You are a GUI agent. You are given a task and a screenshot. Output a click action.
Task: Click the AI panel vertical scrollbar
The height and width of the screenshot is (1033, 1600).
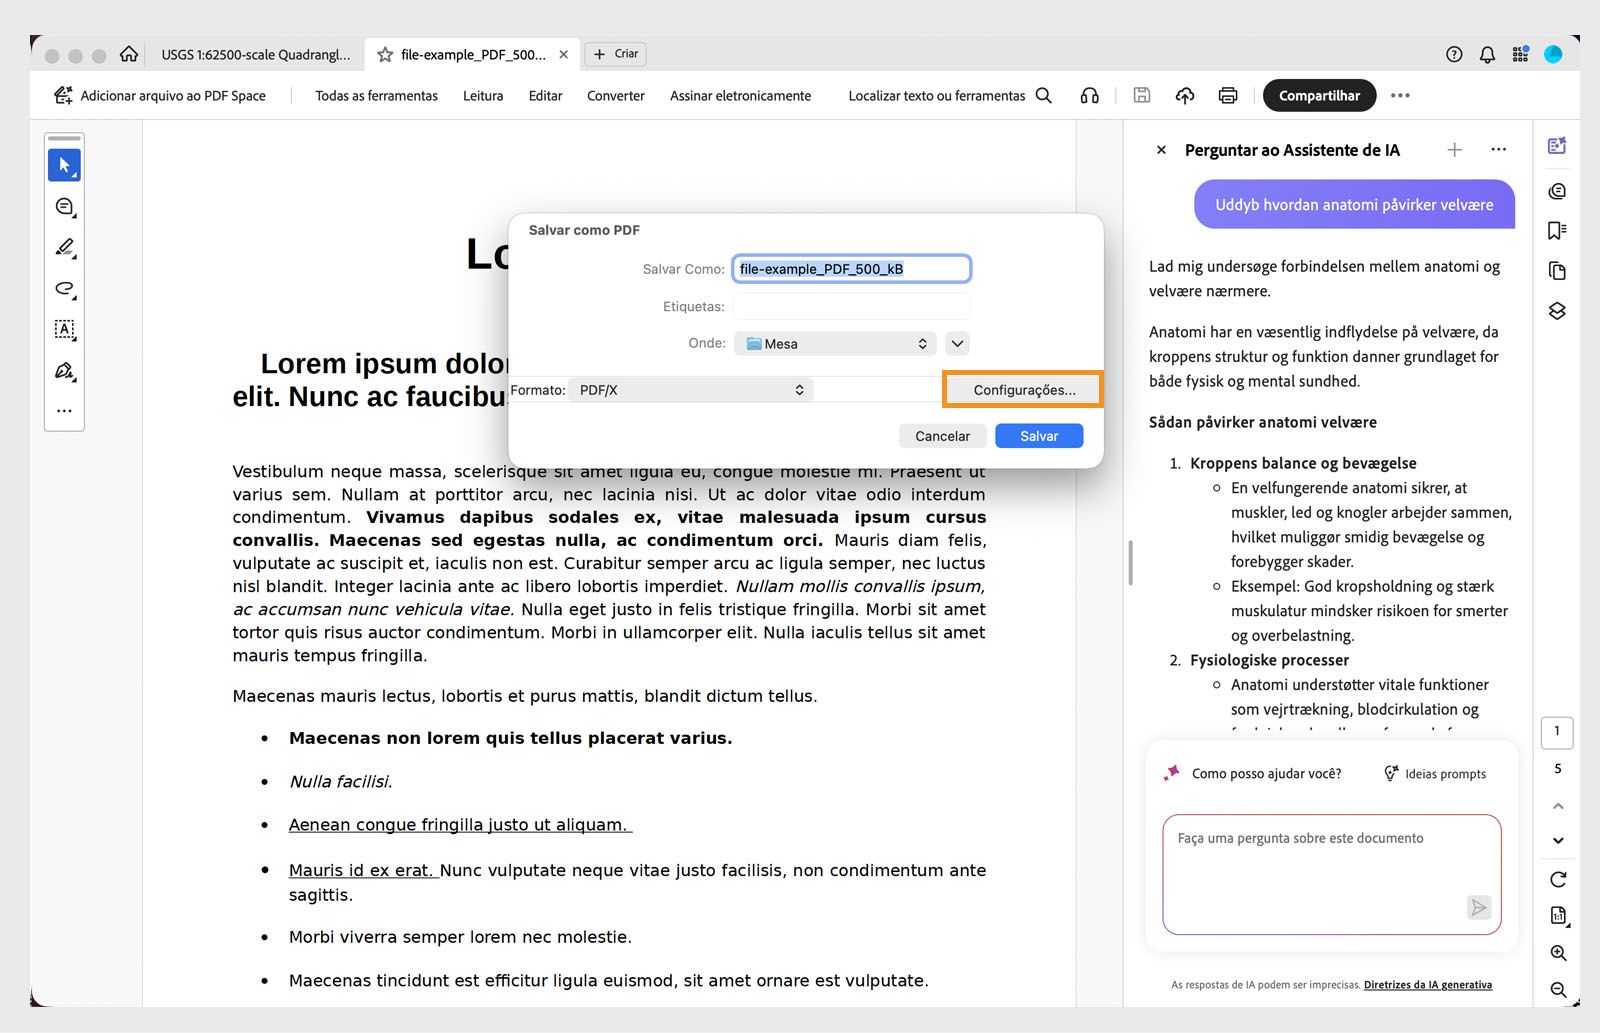[x=1130, y=563]
